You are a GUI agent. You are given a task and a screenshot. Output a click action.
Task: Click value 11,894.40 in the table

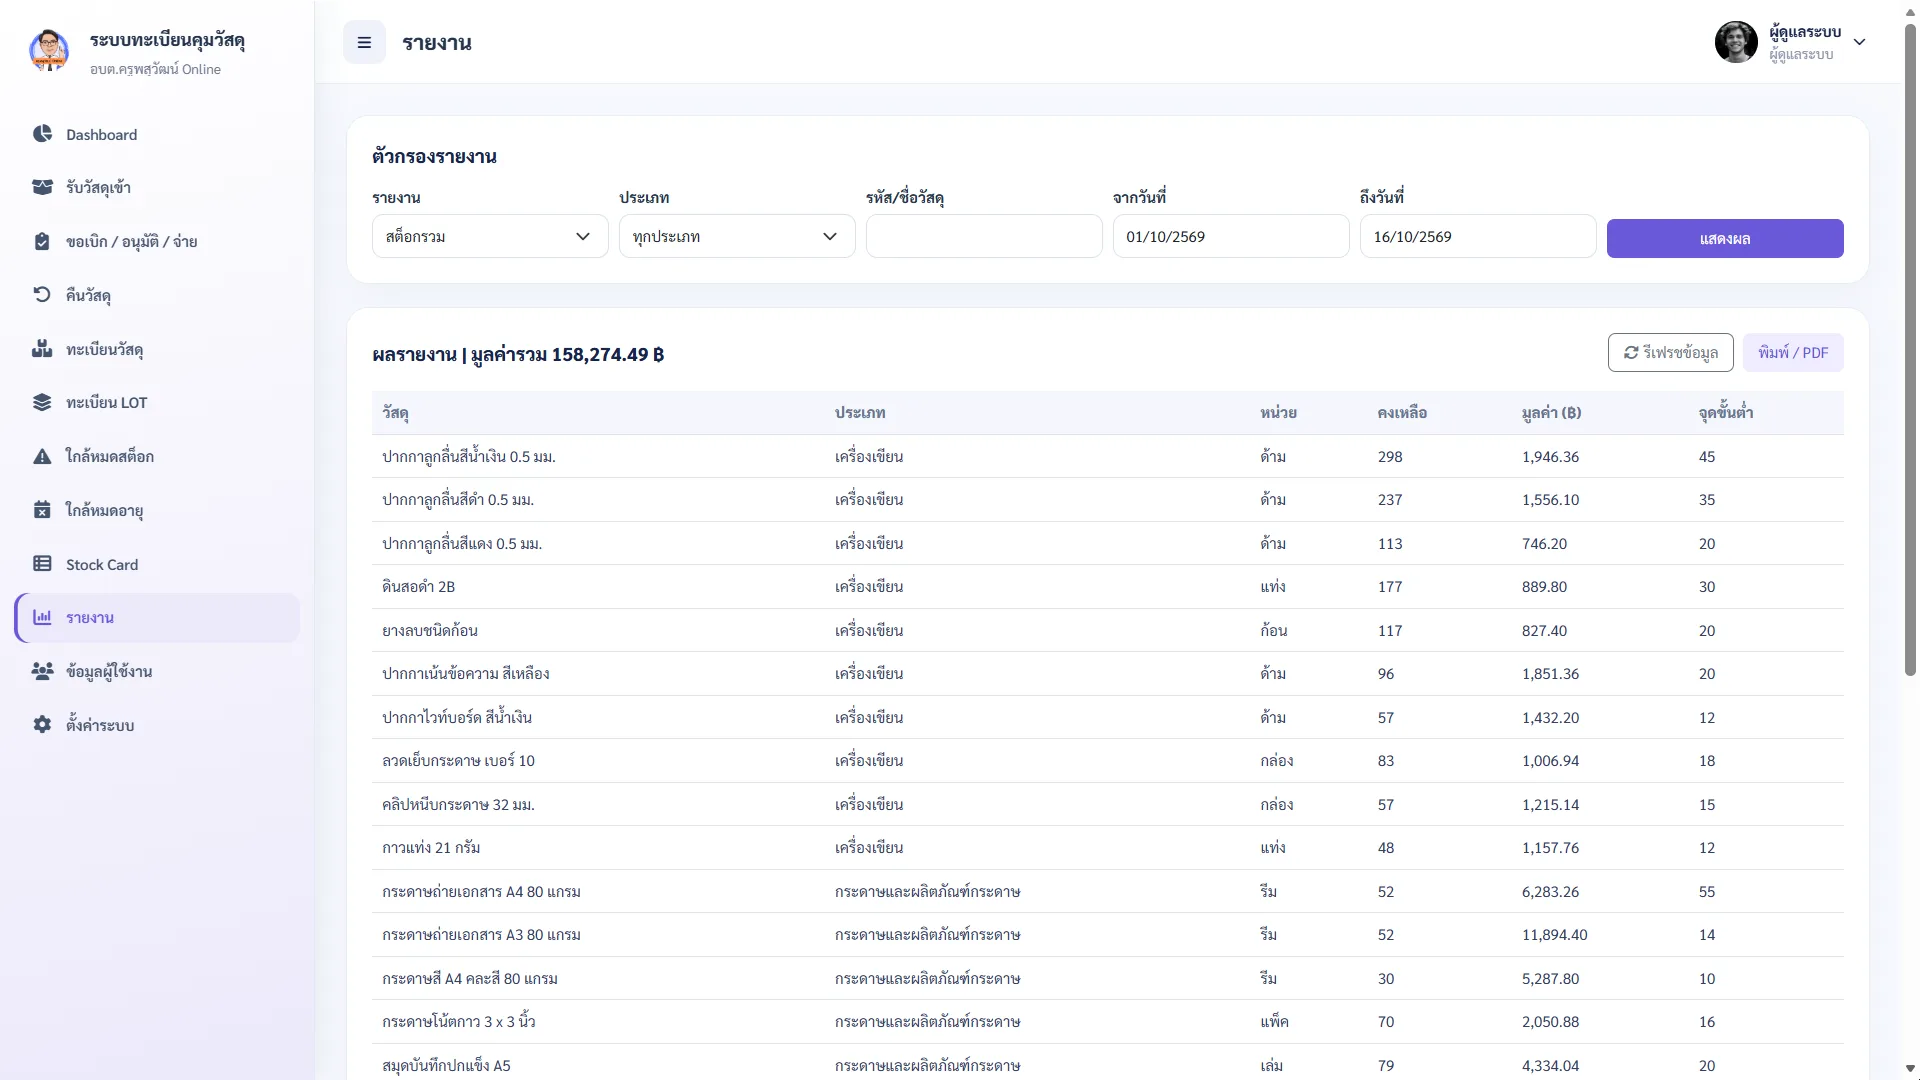point(1555,935)
